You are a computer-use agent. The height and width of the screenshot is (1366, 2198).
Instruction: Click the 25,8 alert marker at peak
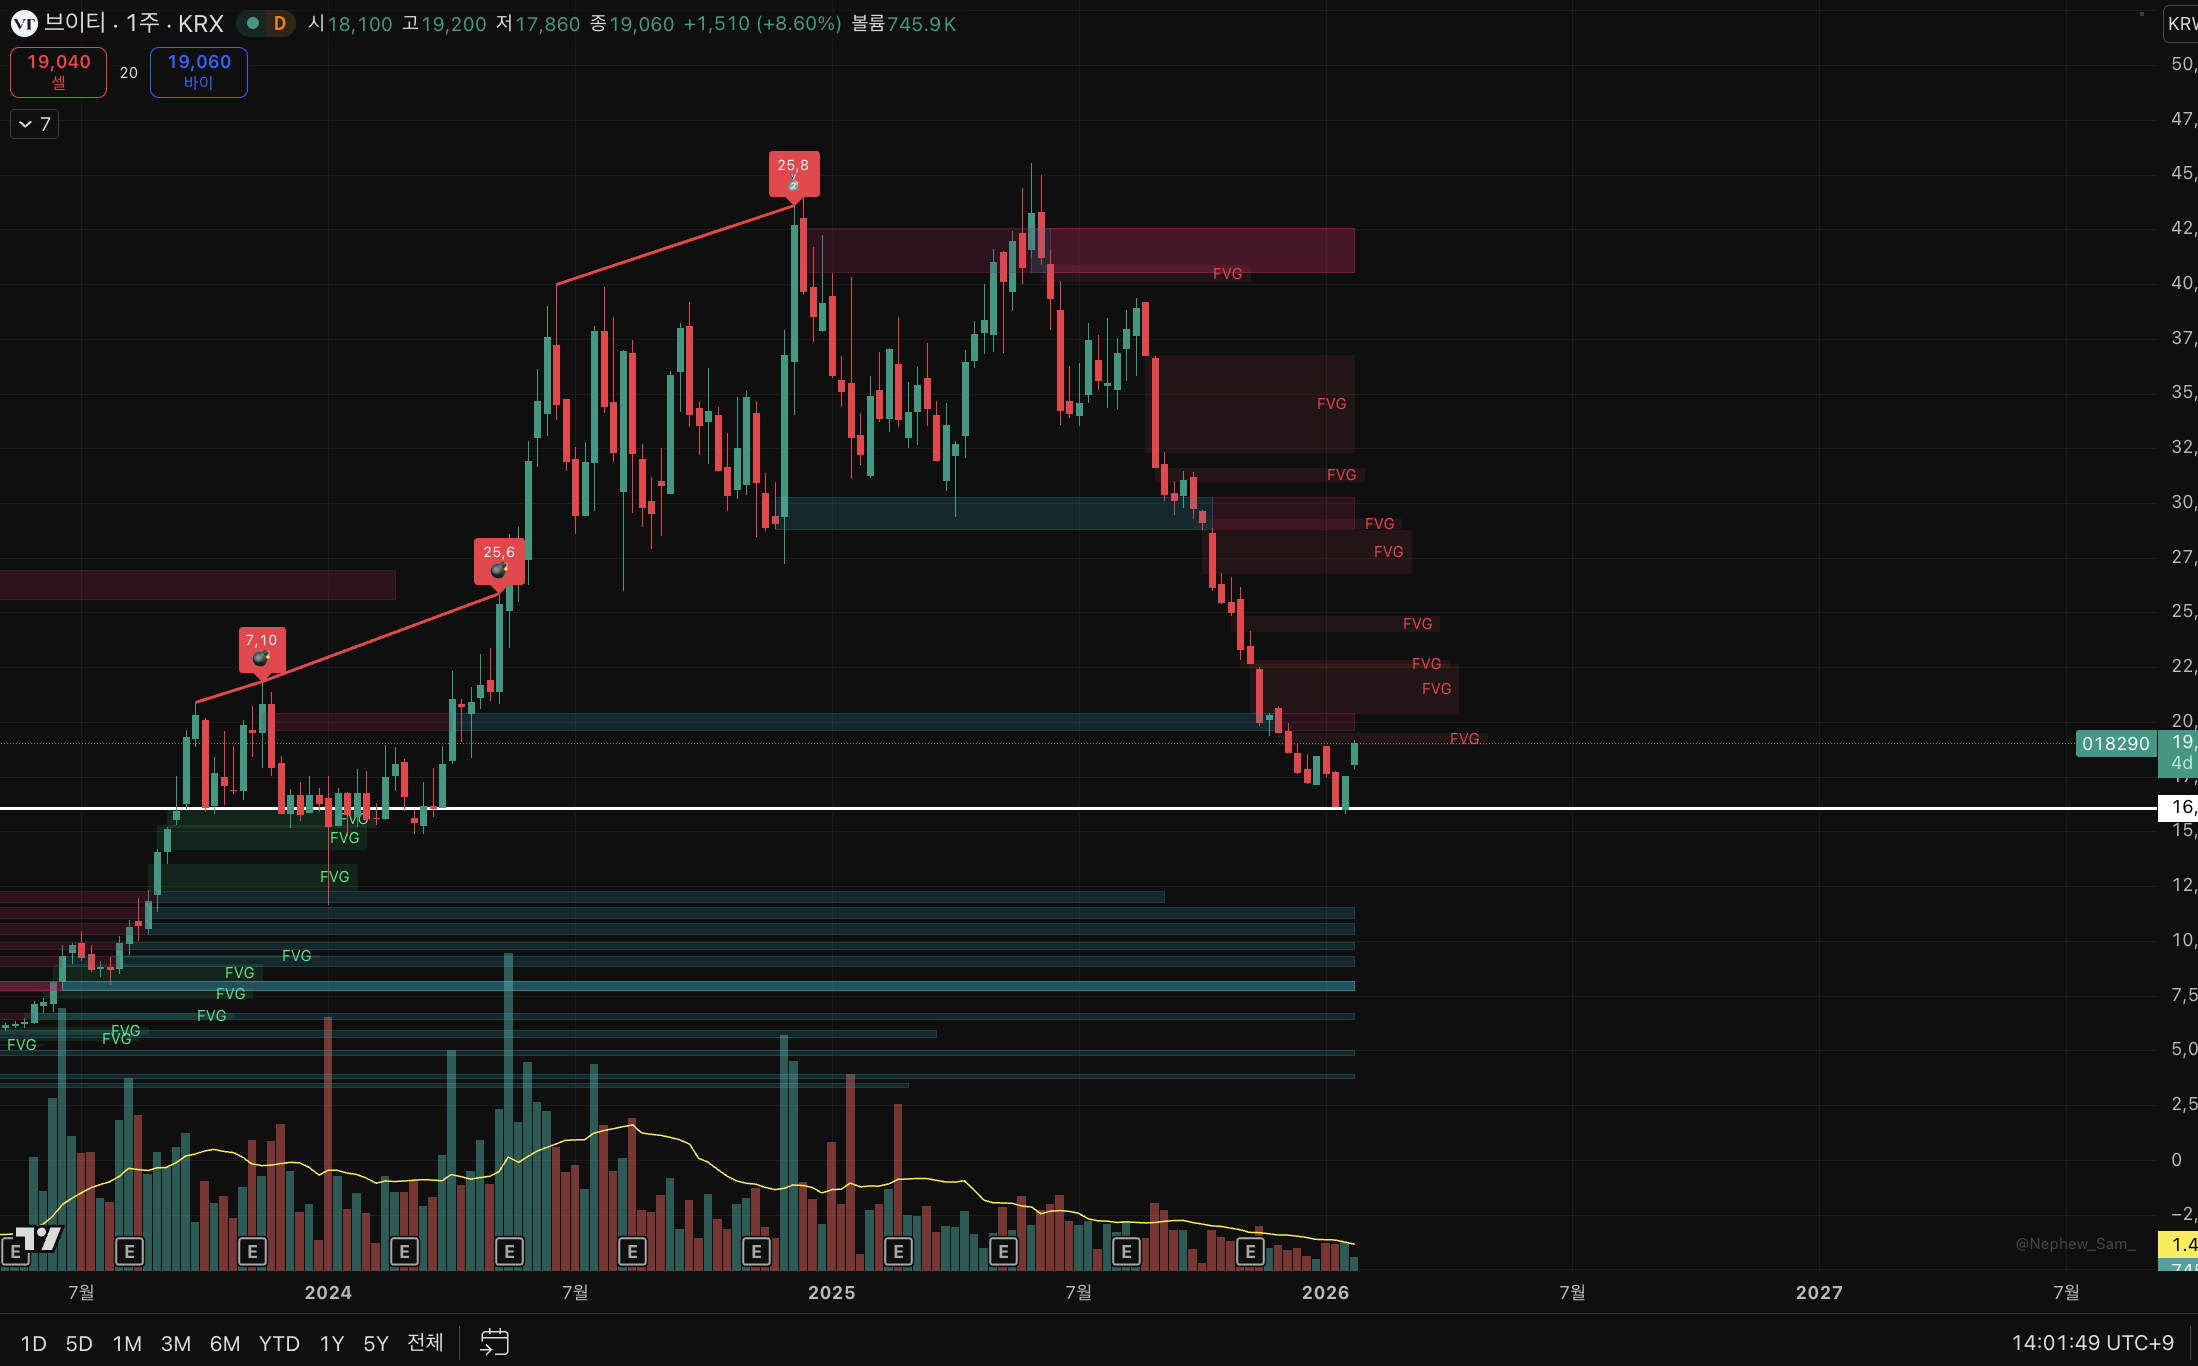(x=794, y=174)
